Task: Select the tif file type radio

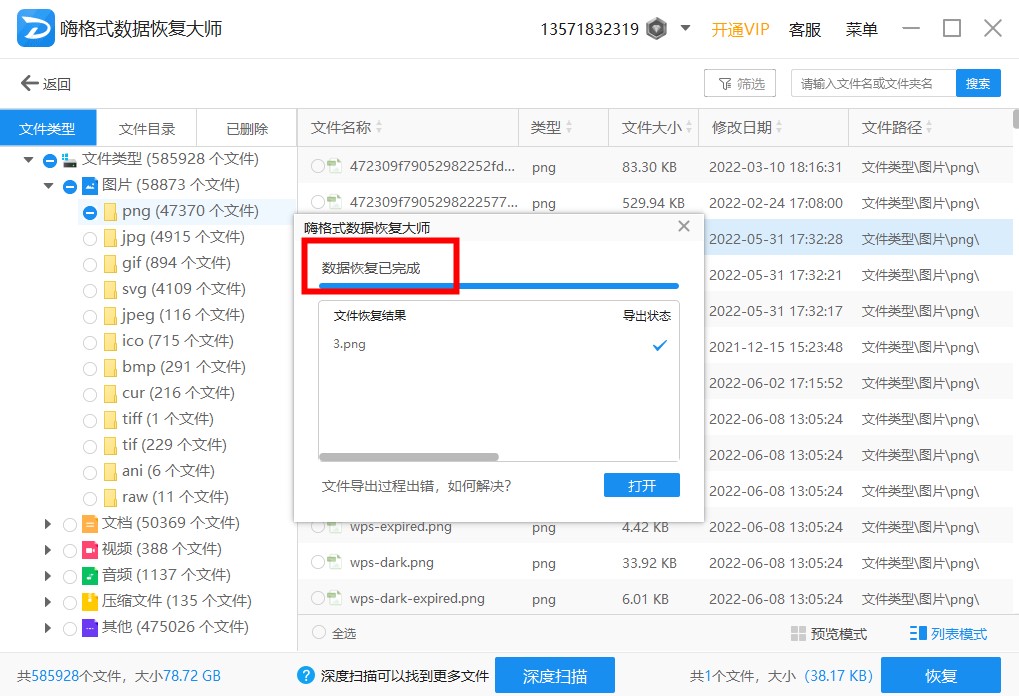Action: pos(90,447)
